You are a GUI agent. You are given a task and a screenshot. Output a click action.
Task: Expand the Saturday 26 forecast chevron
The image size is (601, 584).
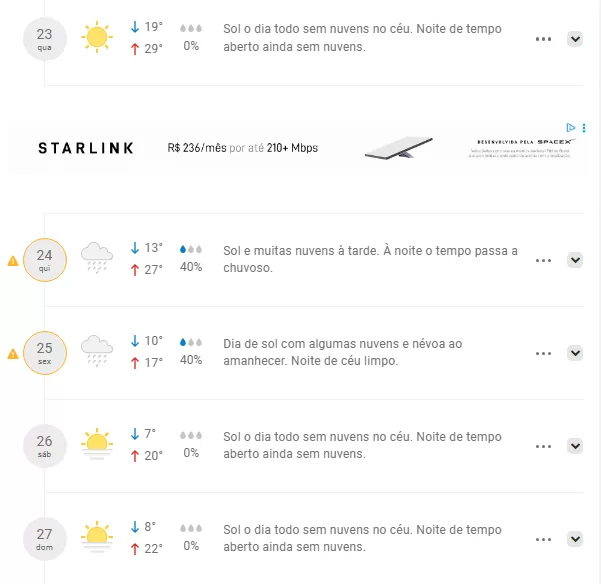click(x=574, y=446)
